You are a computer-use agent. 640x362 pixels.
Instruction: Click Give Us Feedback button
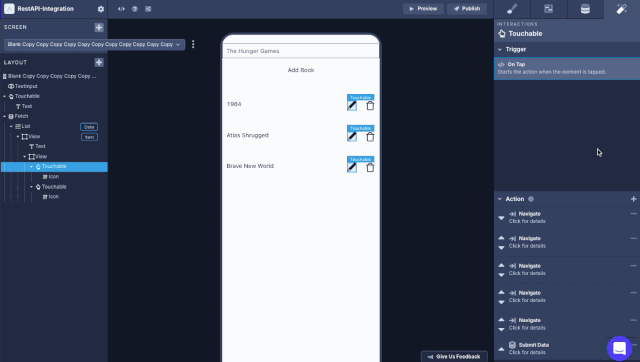click(x=454, y=357)
